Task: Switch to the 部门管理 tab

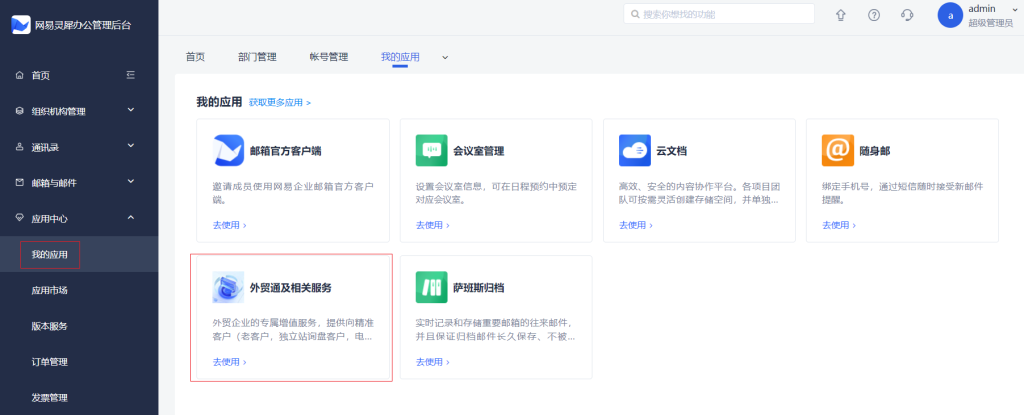Action: [x=257, y=57]
